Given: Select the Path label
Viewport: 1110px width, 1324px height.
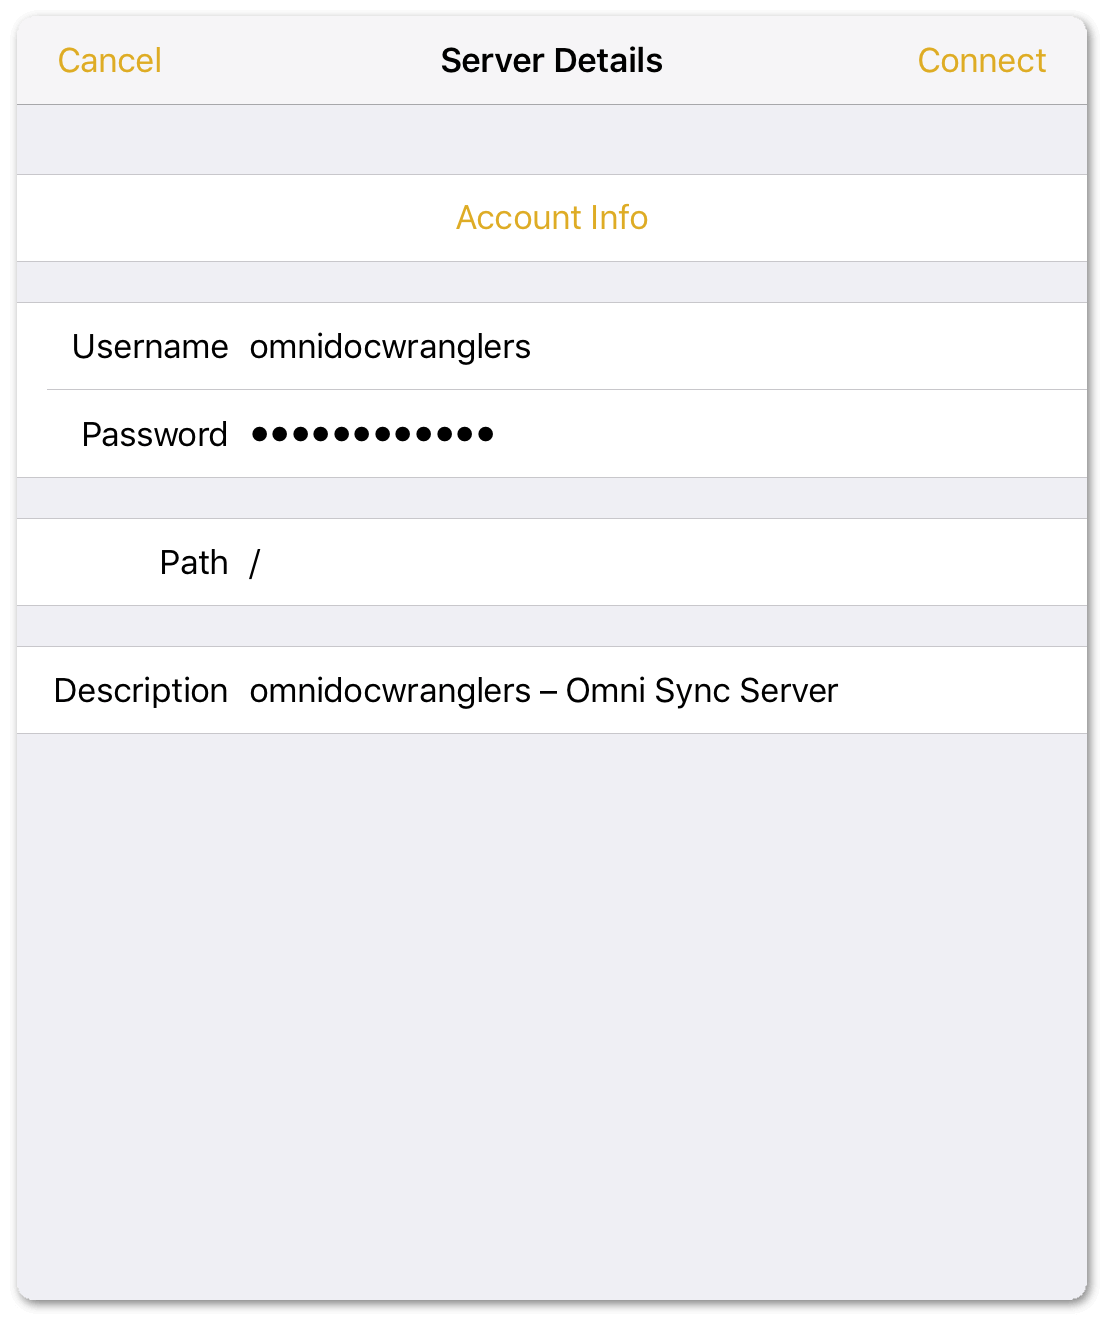Looking at the screenshot, I should point(194,563).
